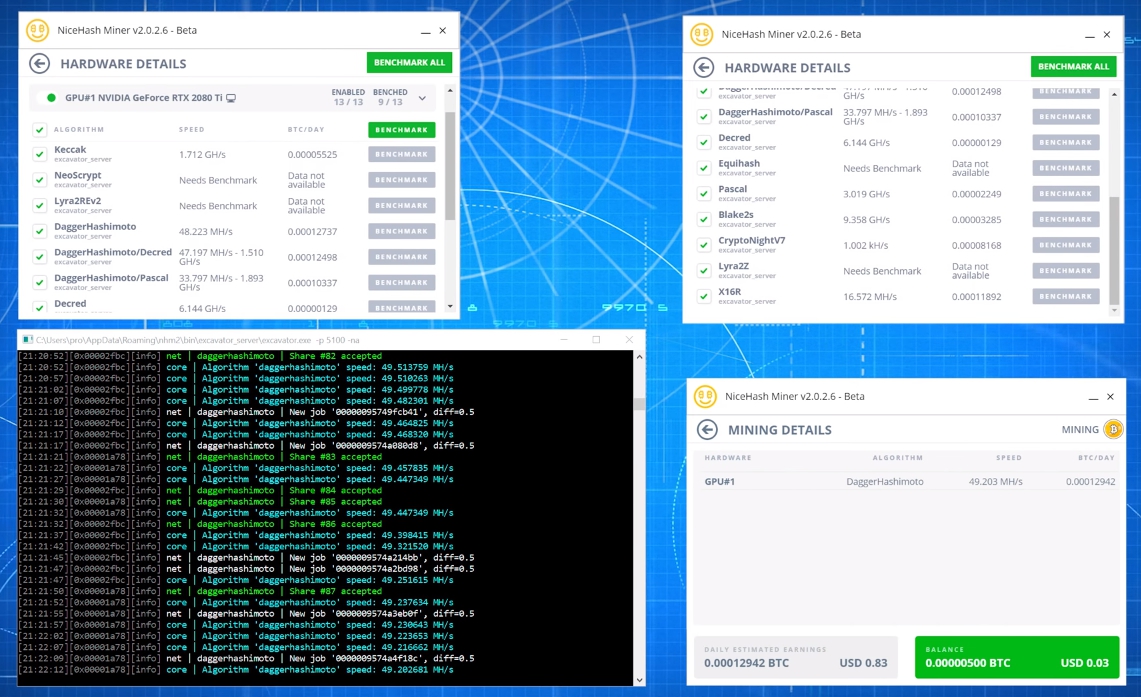Benchmark the Lyra2Z algorithm

click(x=1066, y=271)
